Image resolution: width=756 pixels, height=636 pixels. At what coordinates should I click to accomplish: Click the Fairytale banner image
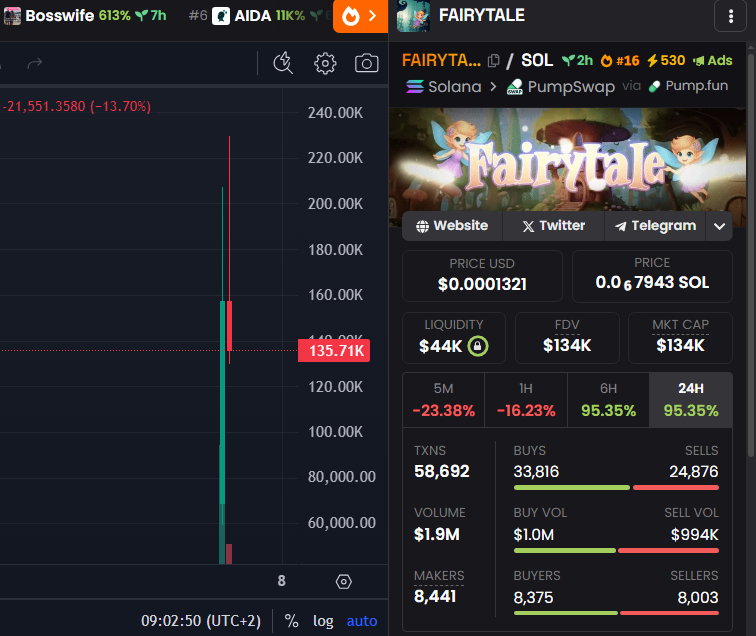(x=567, y=168)
